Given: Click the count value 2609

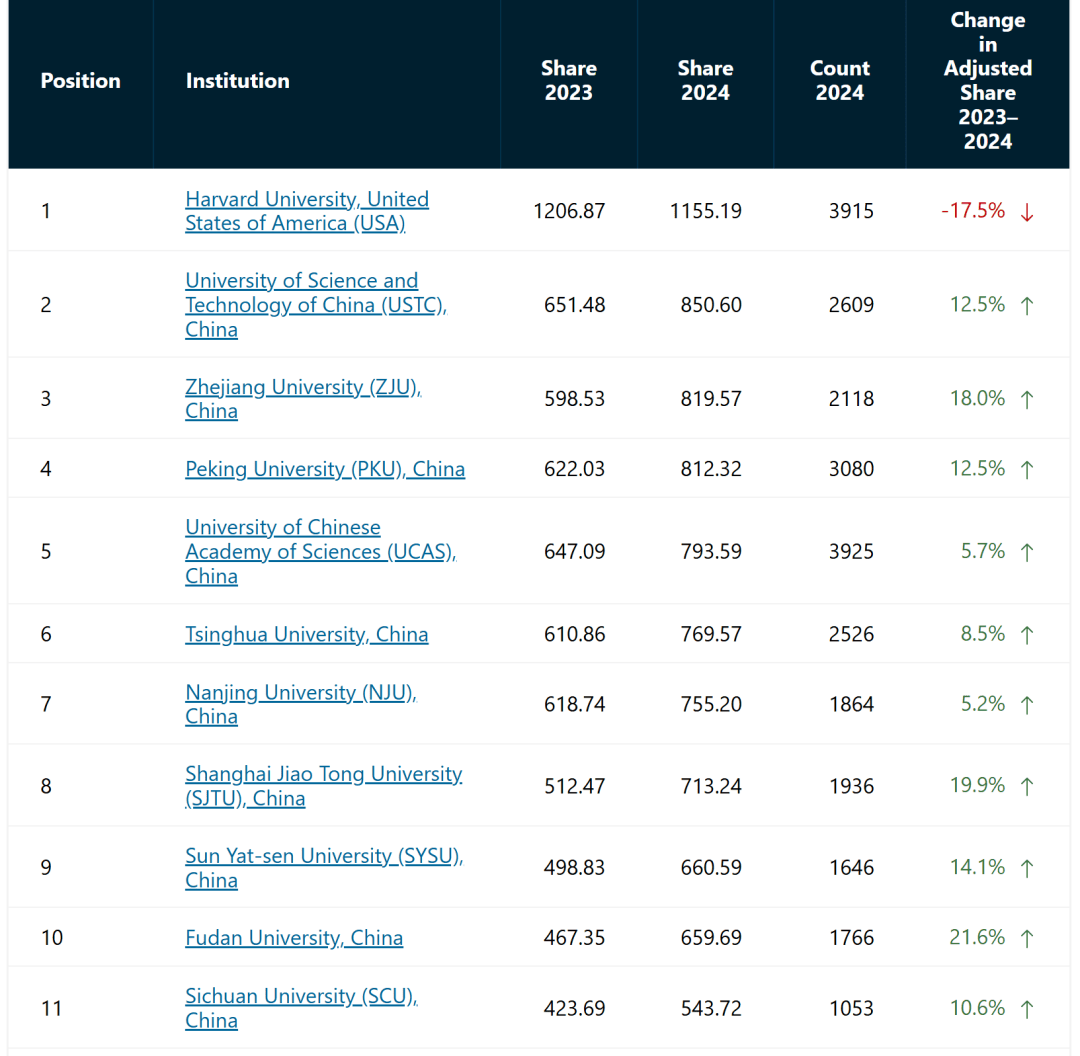Looking at the screenshot, I should click(x=851, y=304).
